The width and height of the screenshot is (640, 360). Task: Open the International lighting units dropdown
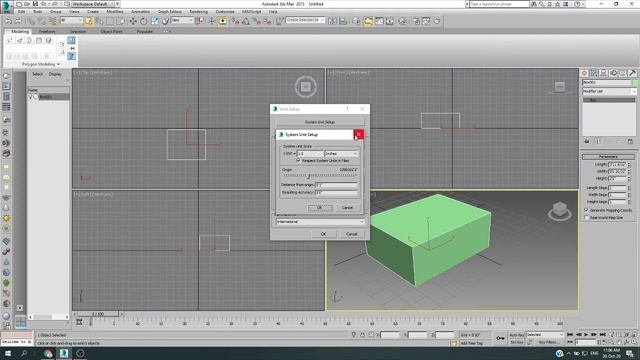pos(320,222)
